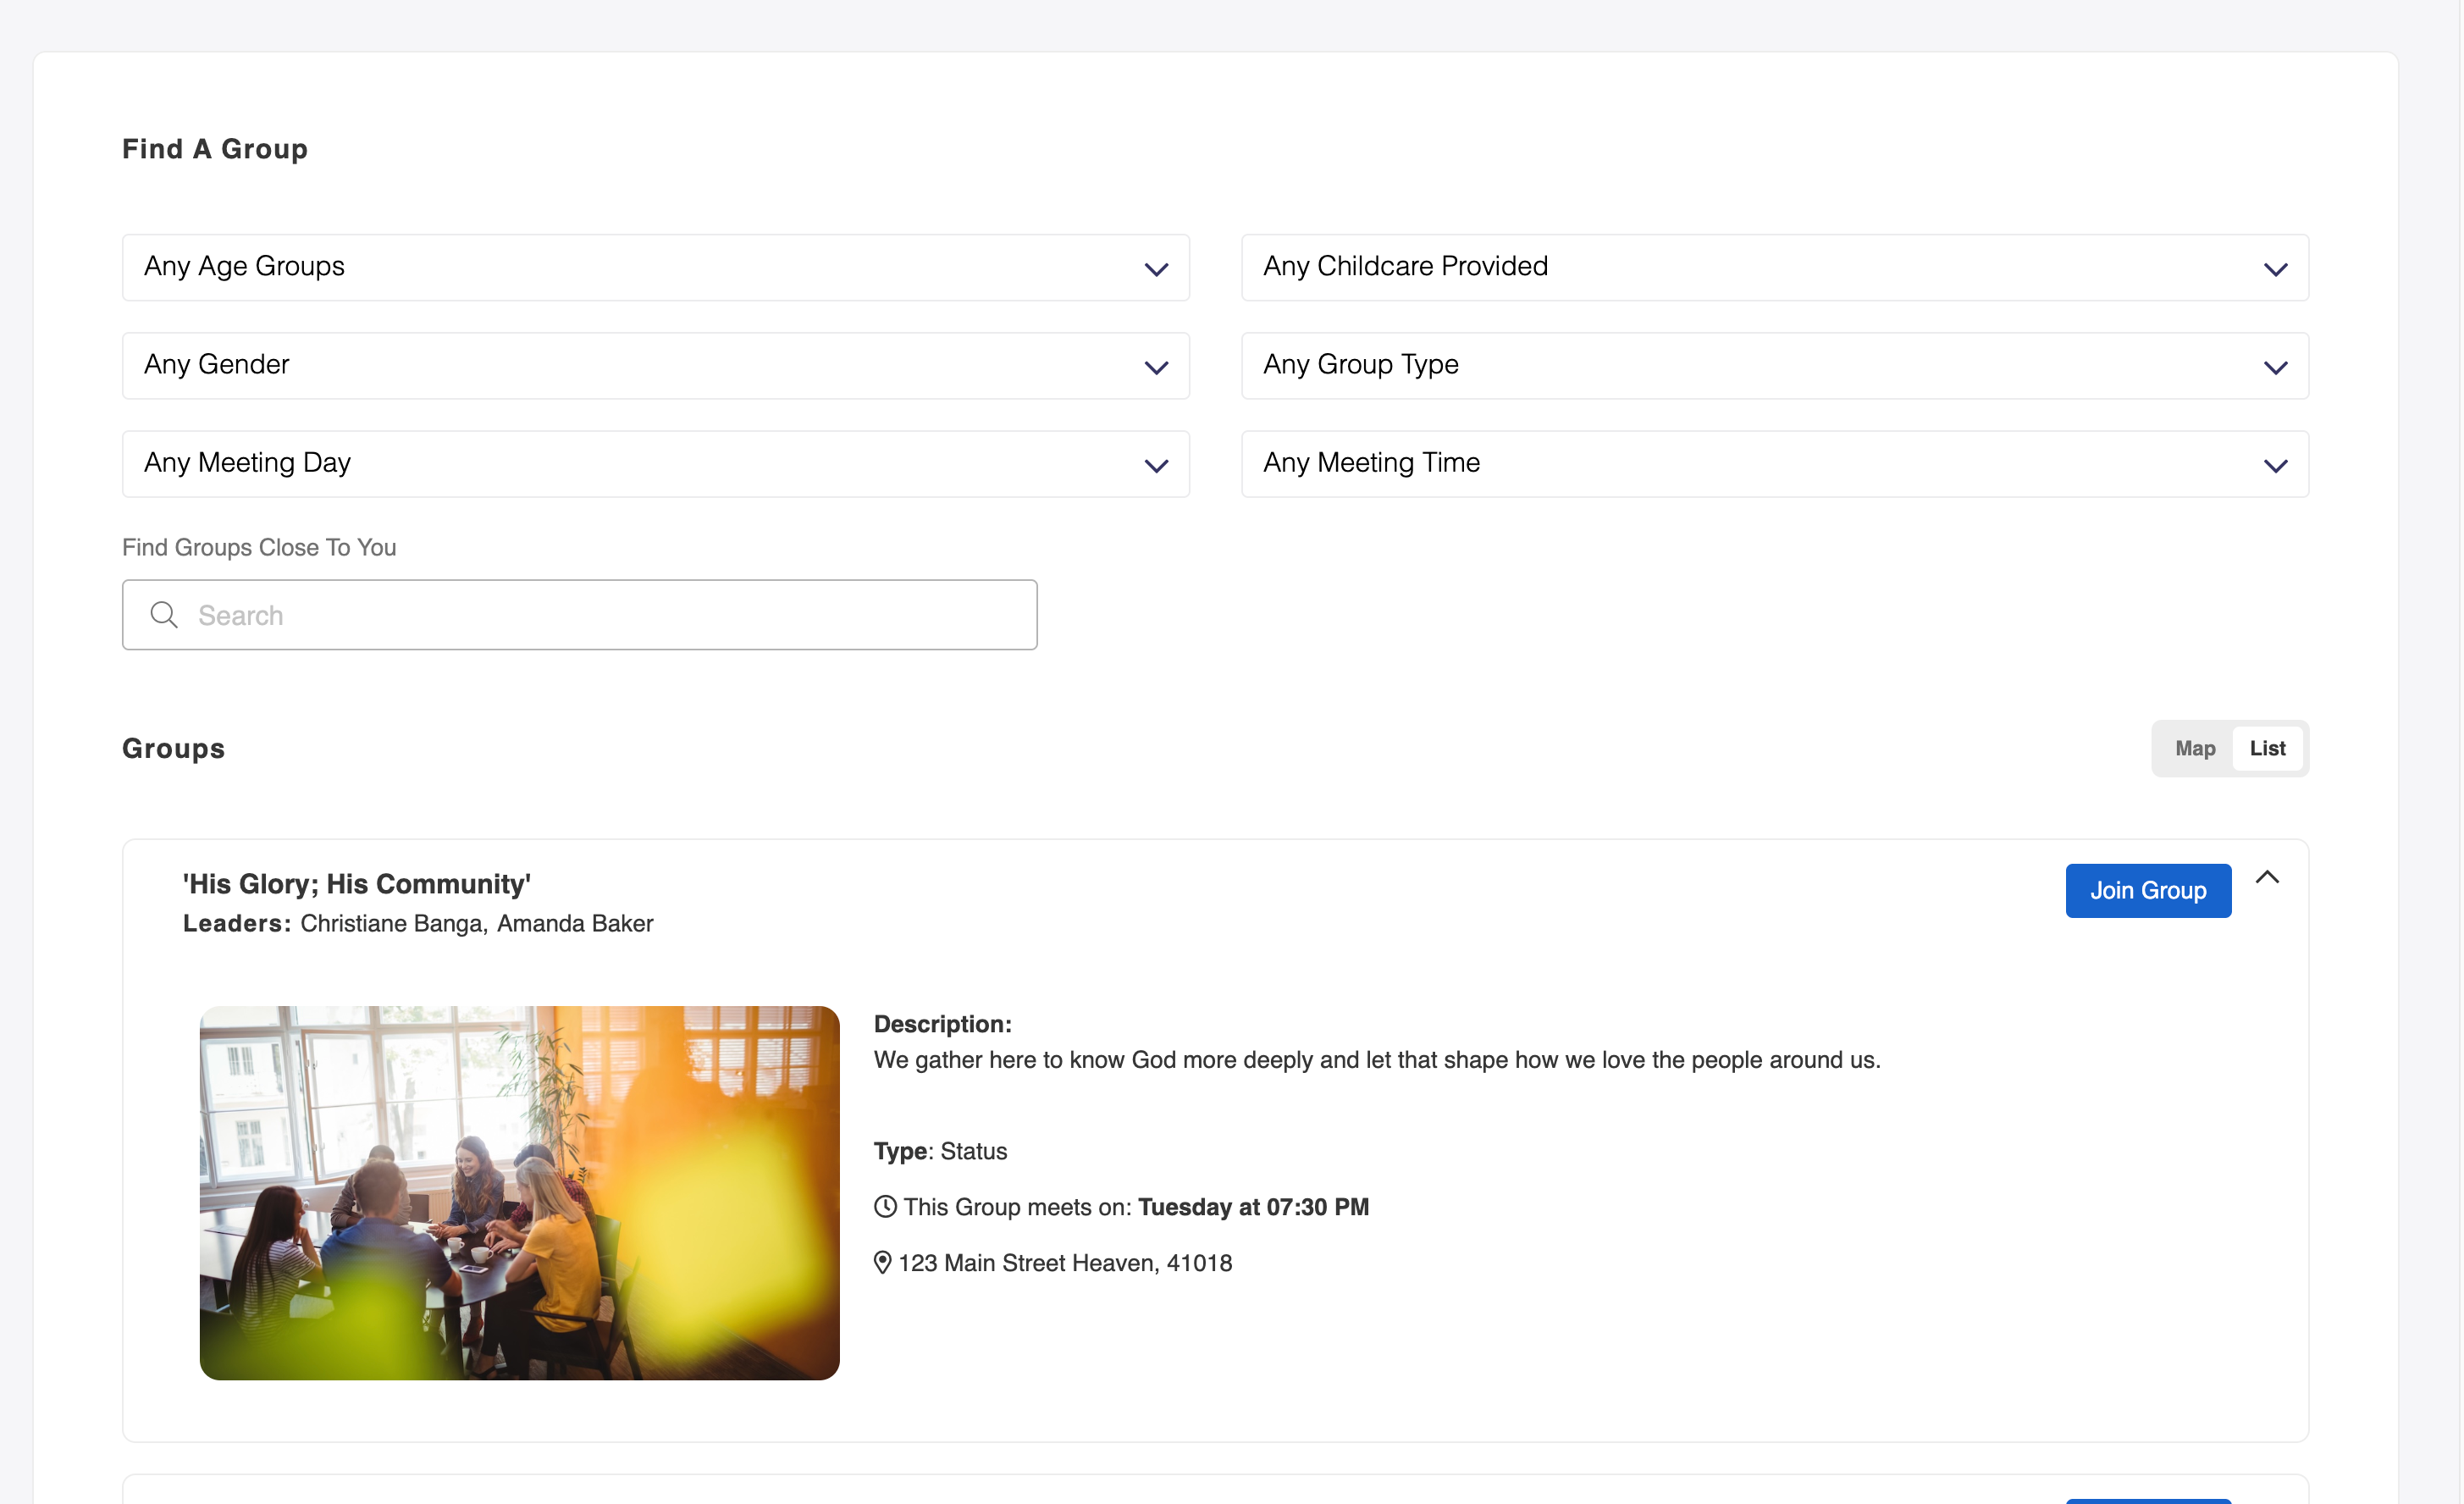Click the group photo thumbnail
This screenshot has width=2464, height=1504.
click(519, 1193)
